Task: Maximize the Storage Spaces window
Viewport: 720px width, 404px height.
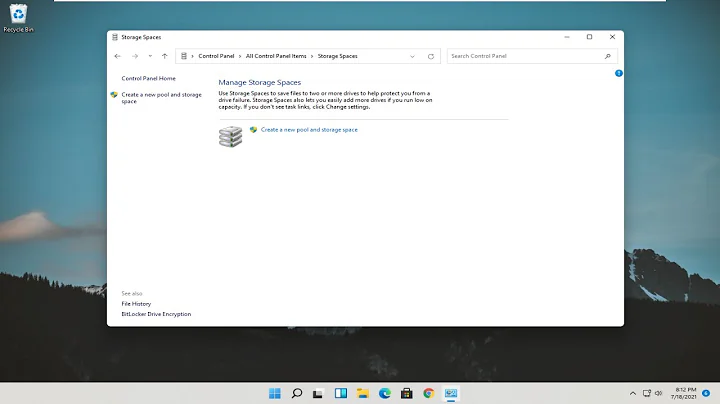Action: (x=589, y=37)
